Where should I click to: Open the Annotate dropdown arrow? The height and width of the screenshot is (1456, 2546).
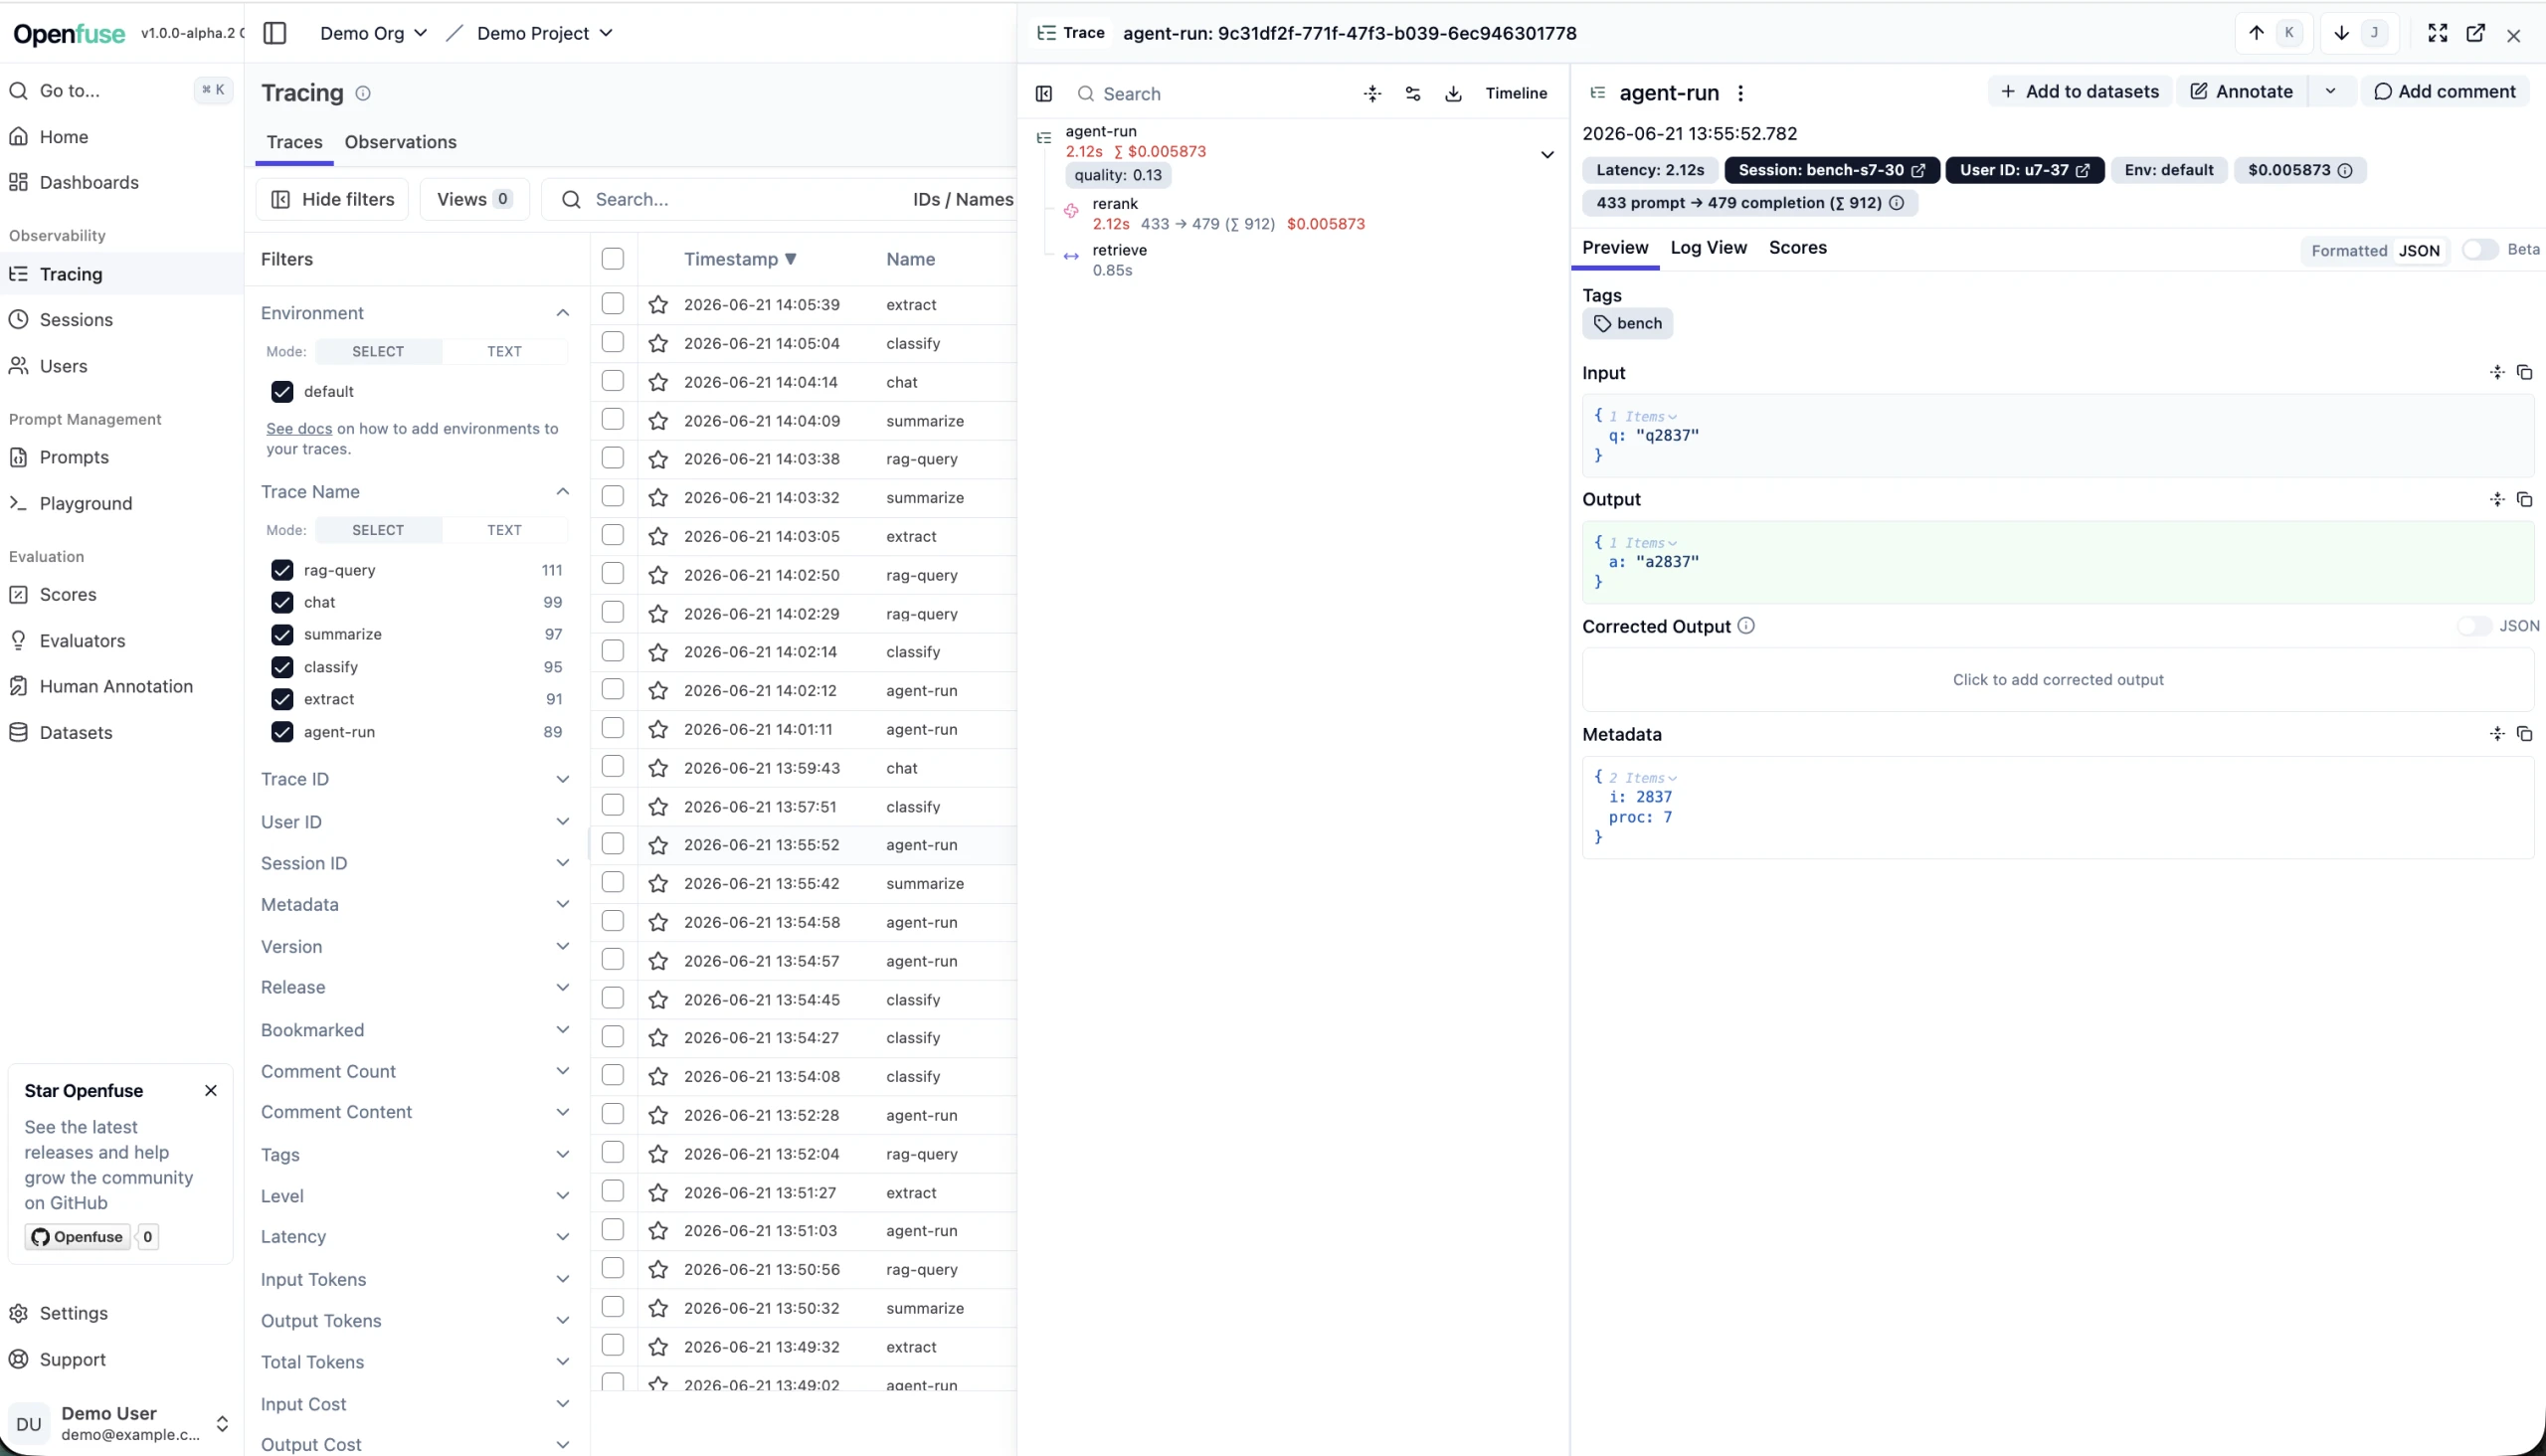[x=2331, y=91]
